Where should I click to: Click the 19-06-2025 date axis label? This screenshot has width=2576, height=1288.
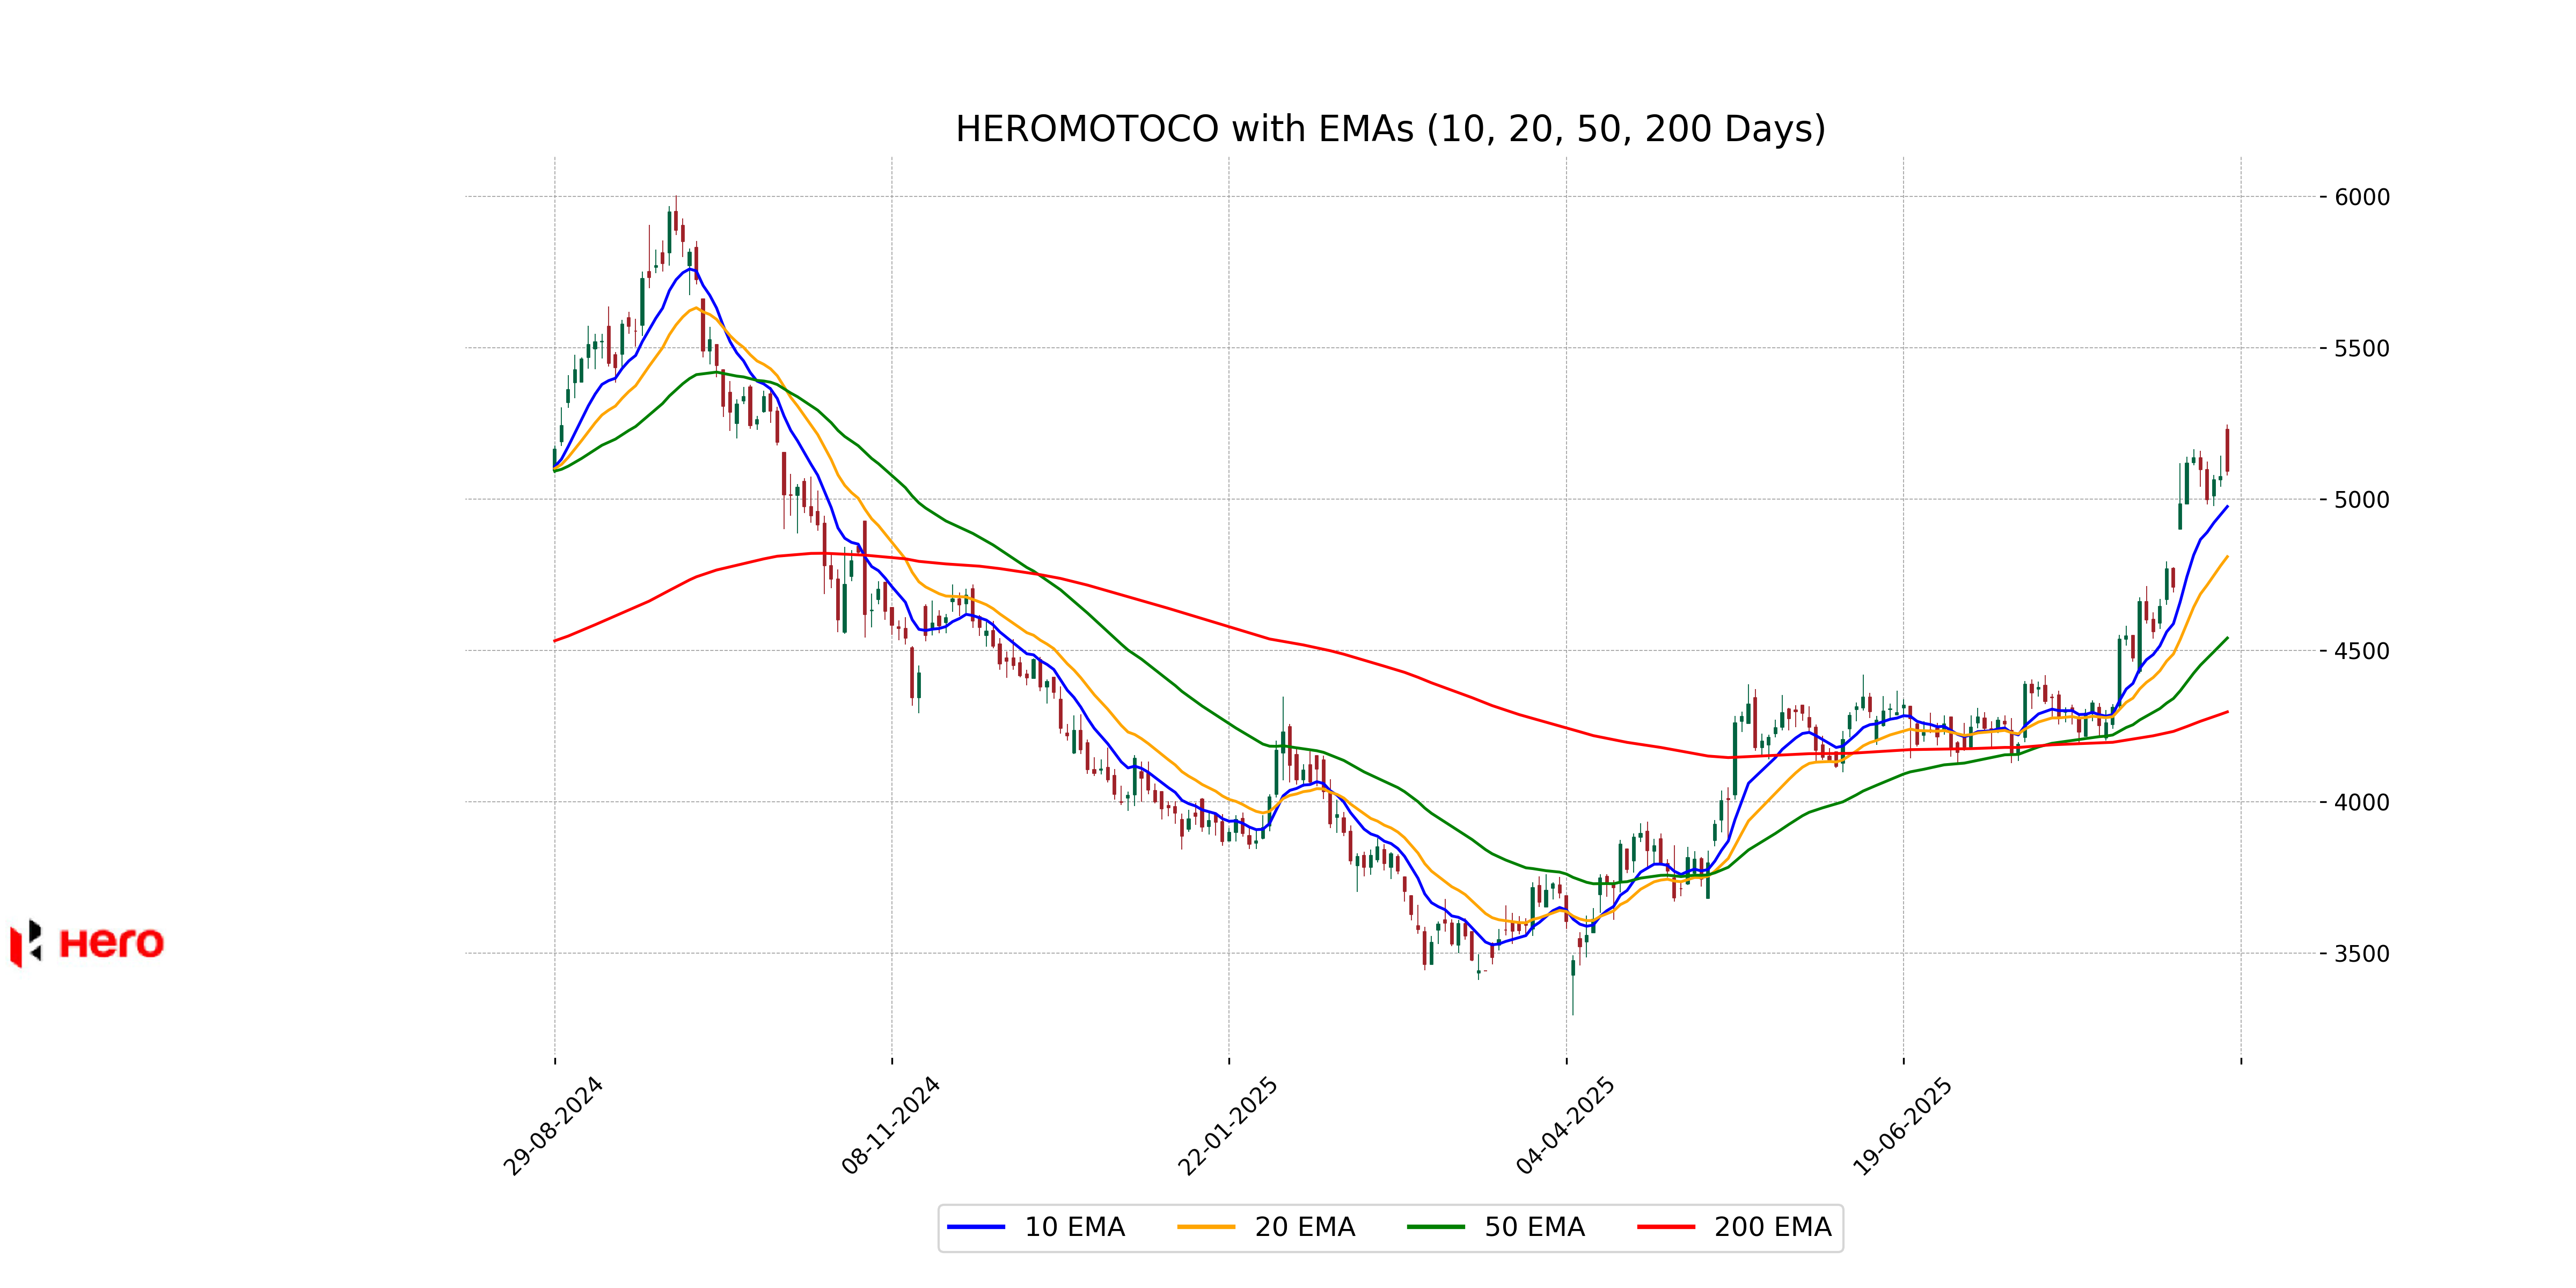tap(1902, 1126)
